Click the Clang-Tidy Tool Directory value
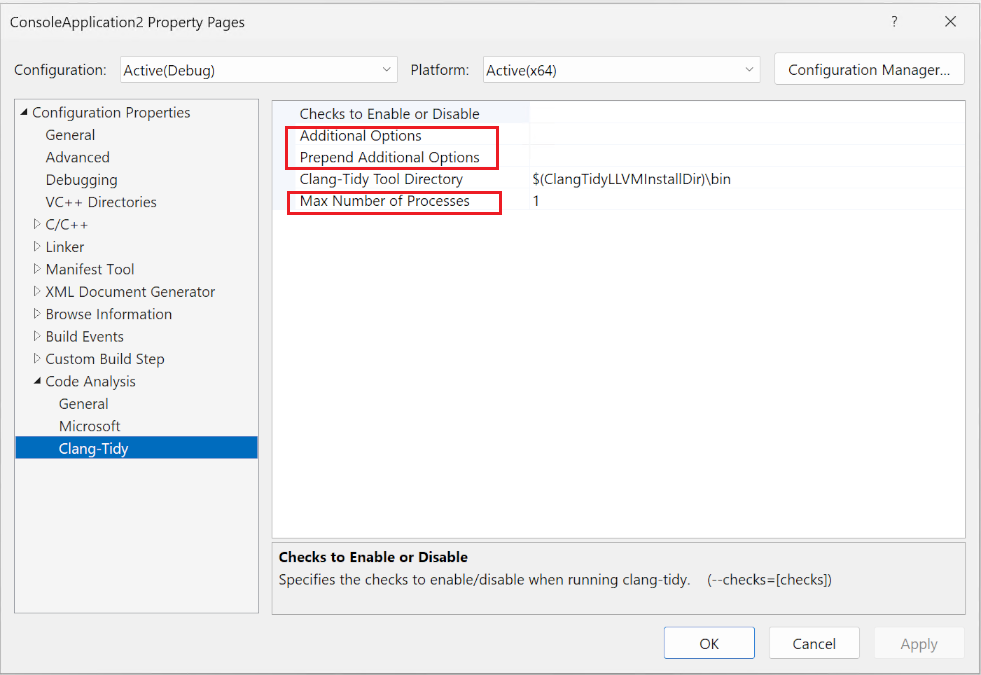Screen dimensions: 981x675 coord(615,179)
